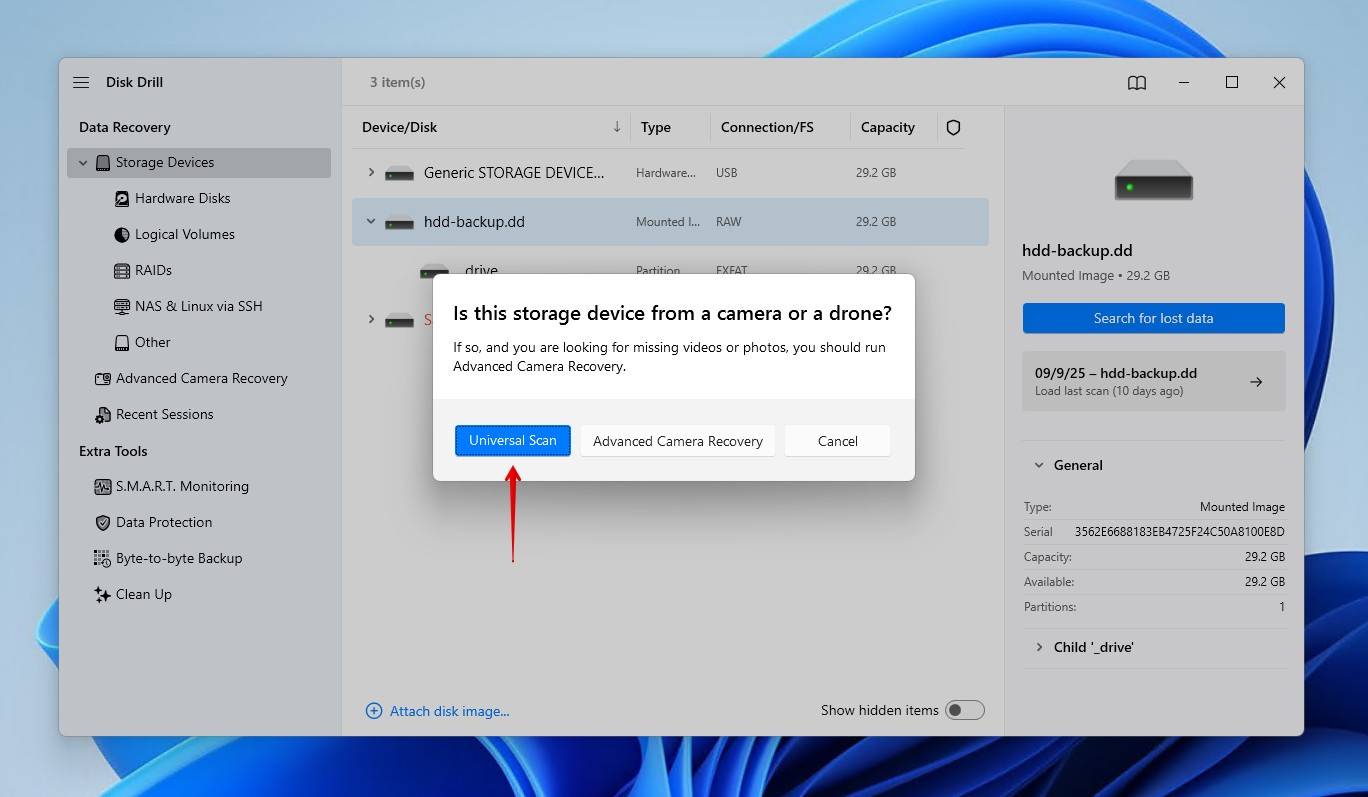Click the Universal Scan button

[x=512, y=441]
